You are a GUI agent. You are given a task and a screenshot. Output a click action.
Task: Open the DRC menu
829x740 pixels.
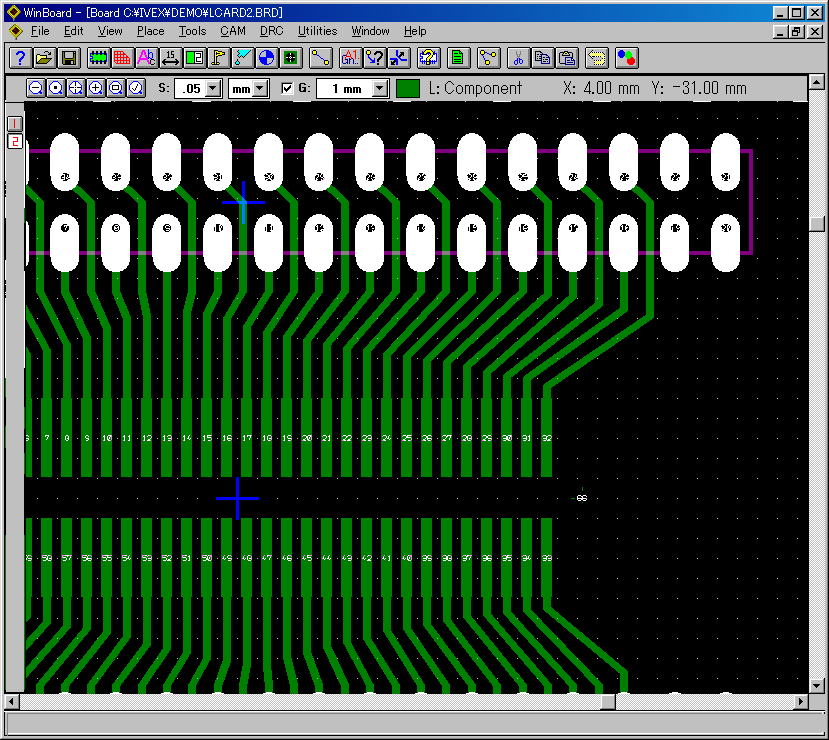point(271,31)
